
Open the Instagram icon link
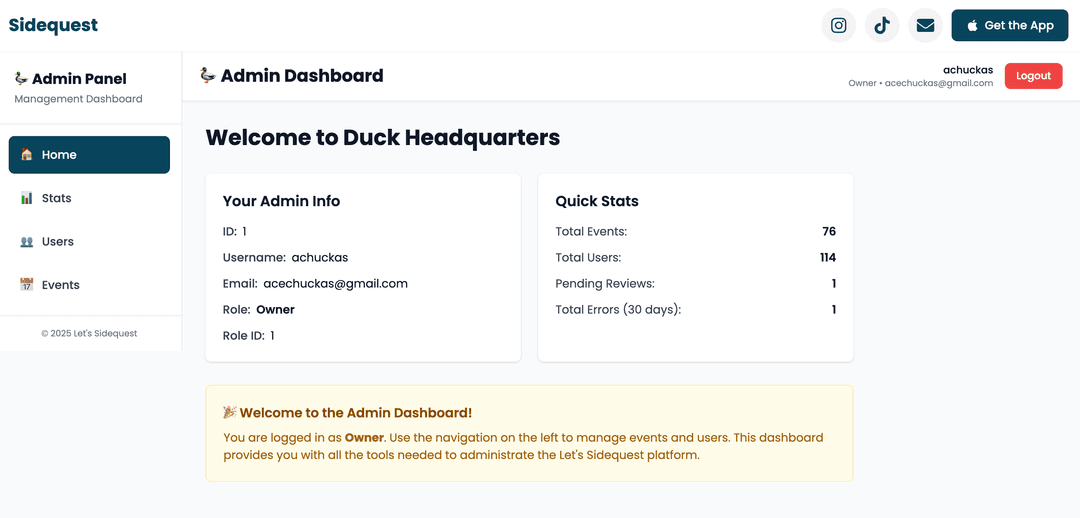[x=838, y=26]
